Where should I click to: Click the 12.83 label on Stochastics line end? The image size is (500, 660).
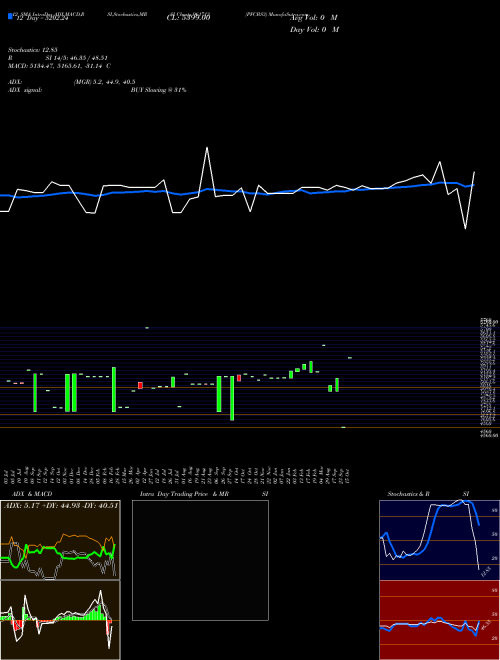(486, 572)
